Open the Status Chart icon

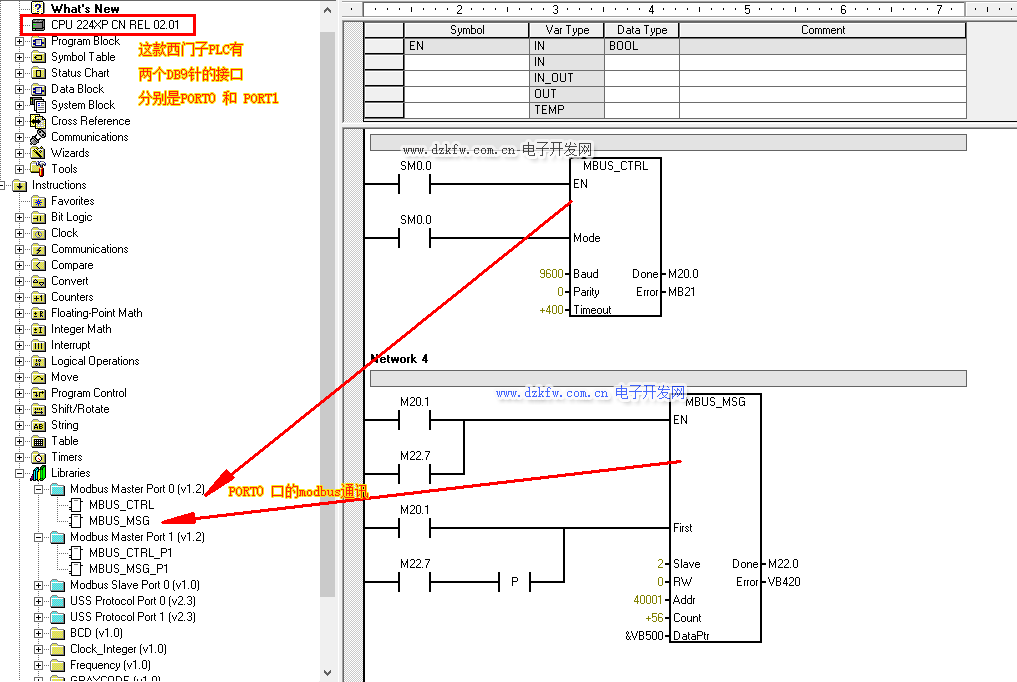pyautogui.click(x=38, y=73)
